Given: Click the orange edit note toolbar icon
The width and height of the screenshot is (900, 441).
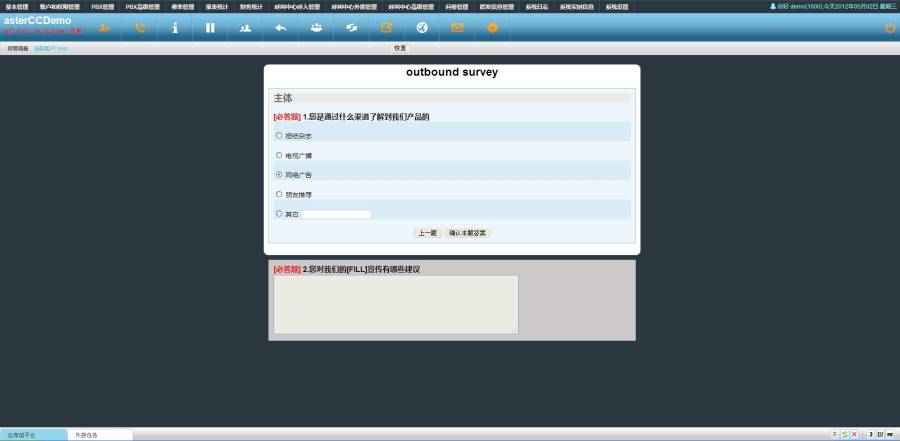Looking at the screenshot, I should 387,28.
